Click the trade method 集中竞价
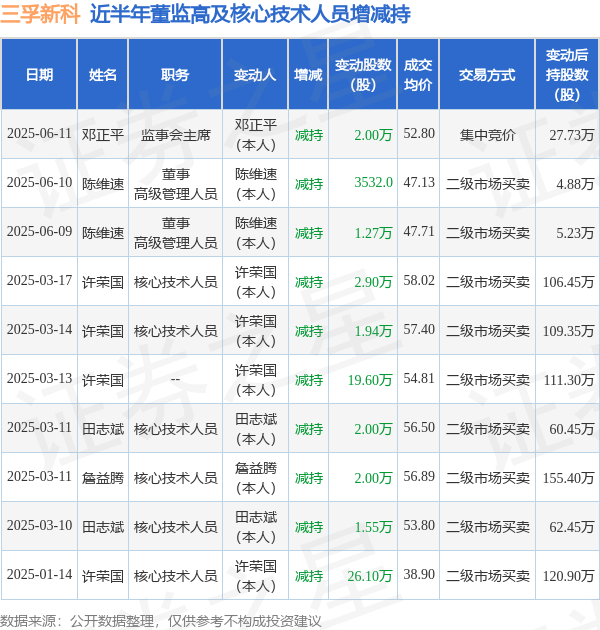The width and height of the screenshot is (600, 630). pos(487,135)
